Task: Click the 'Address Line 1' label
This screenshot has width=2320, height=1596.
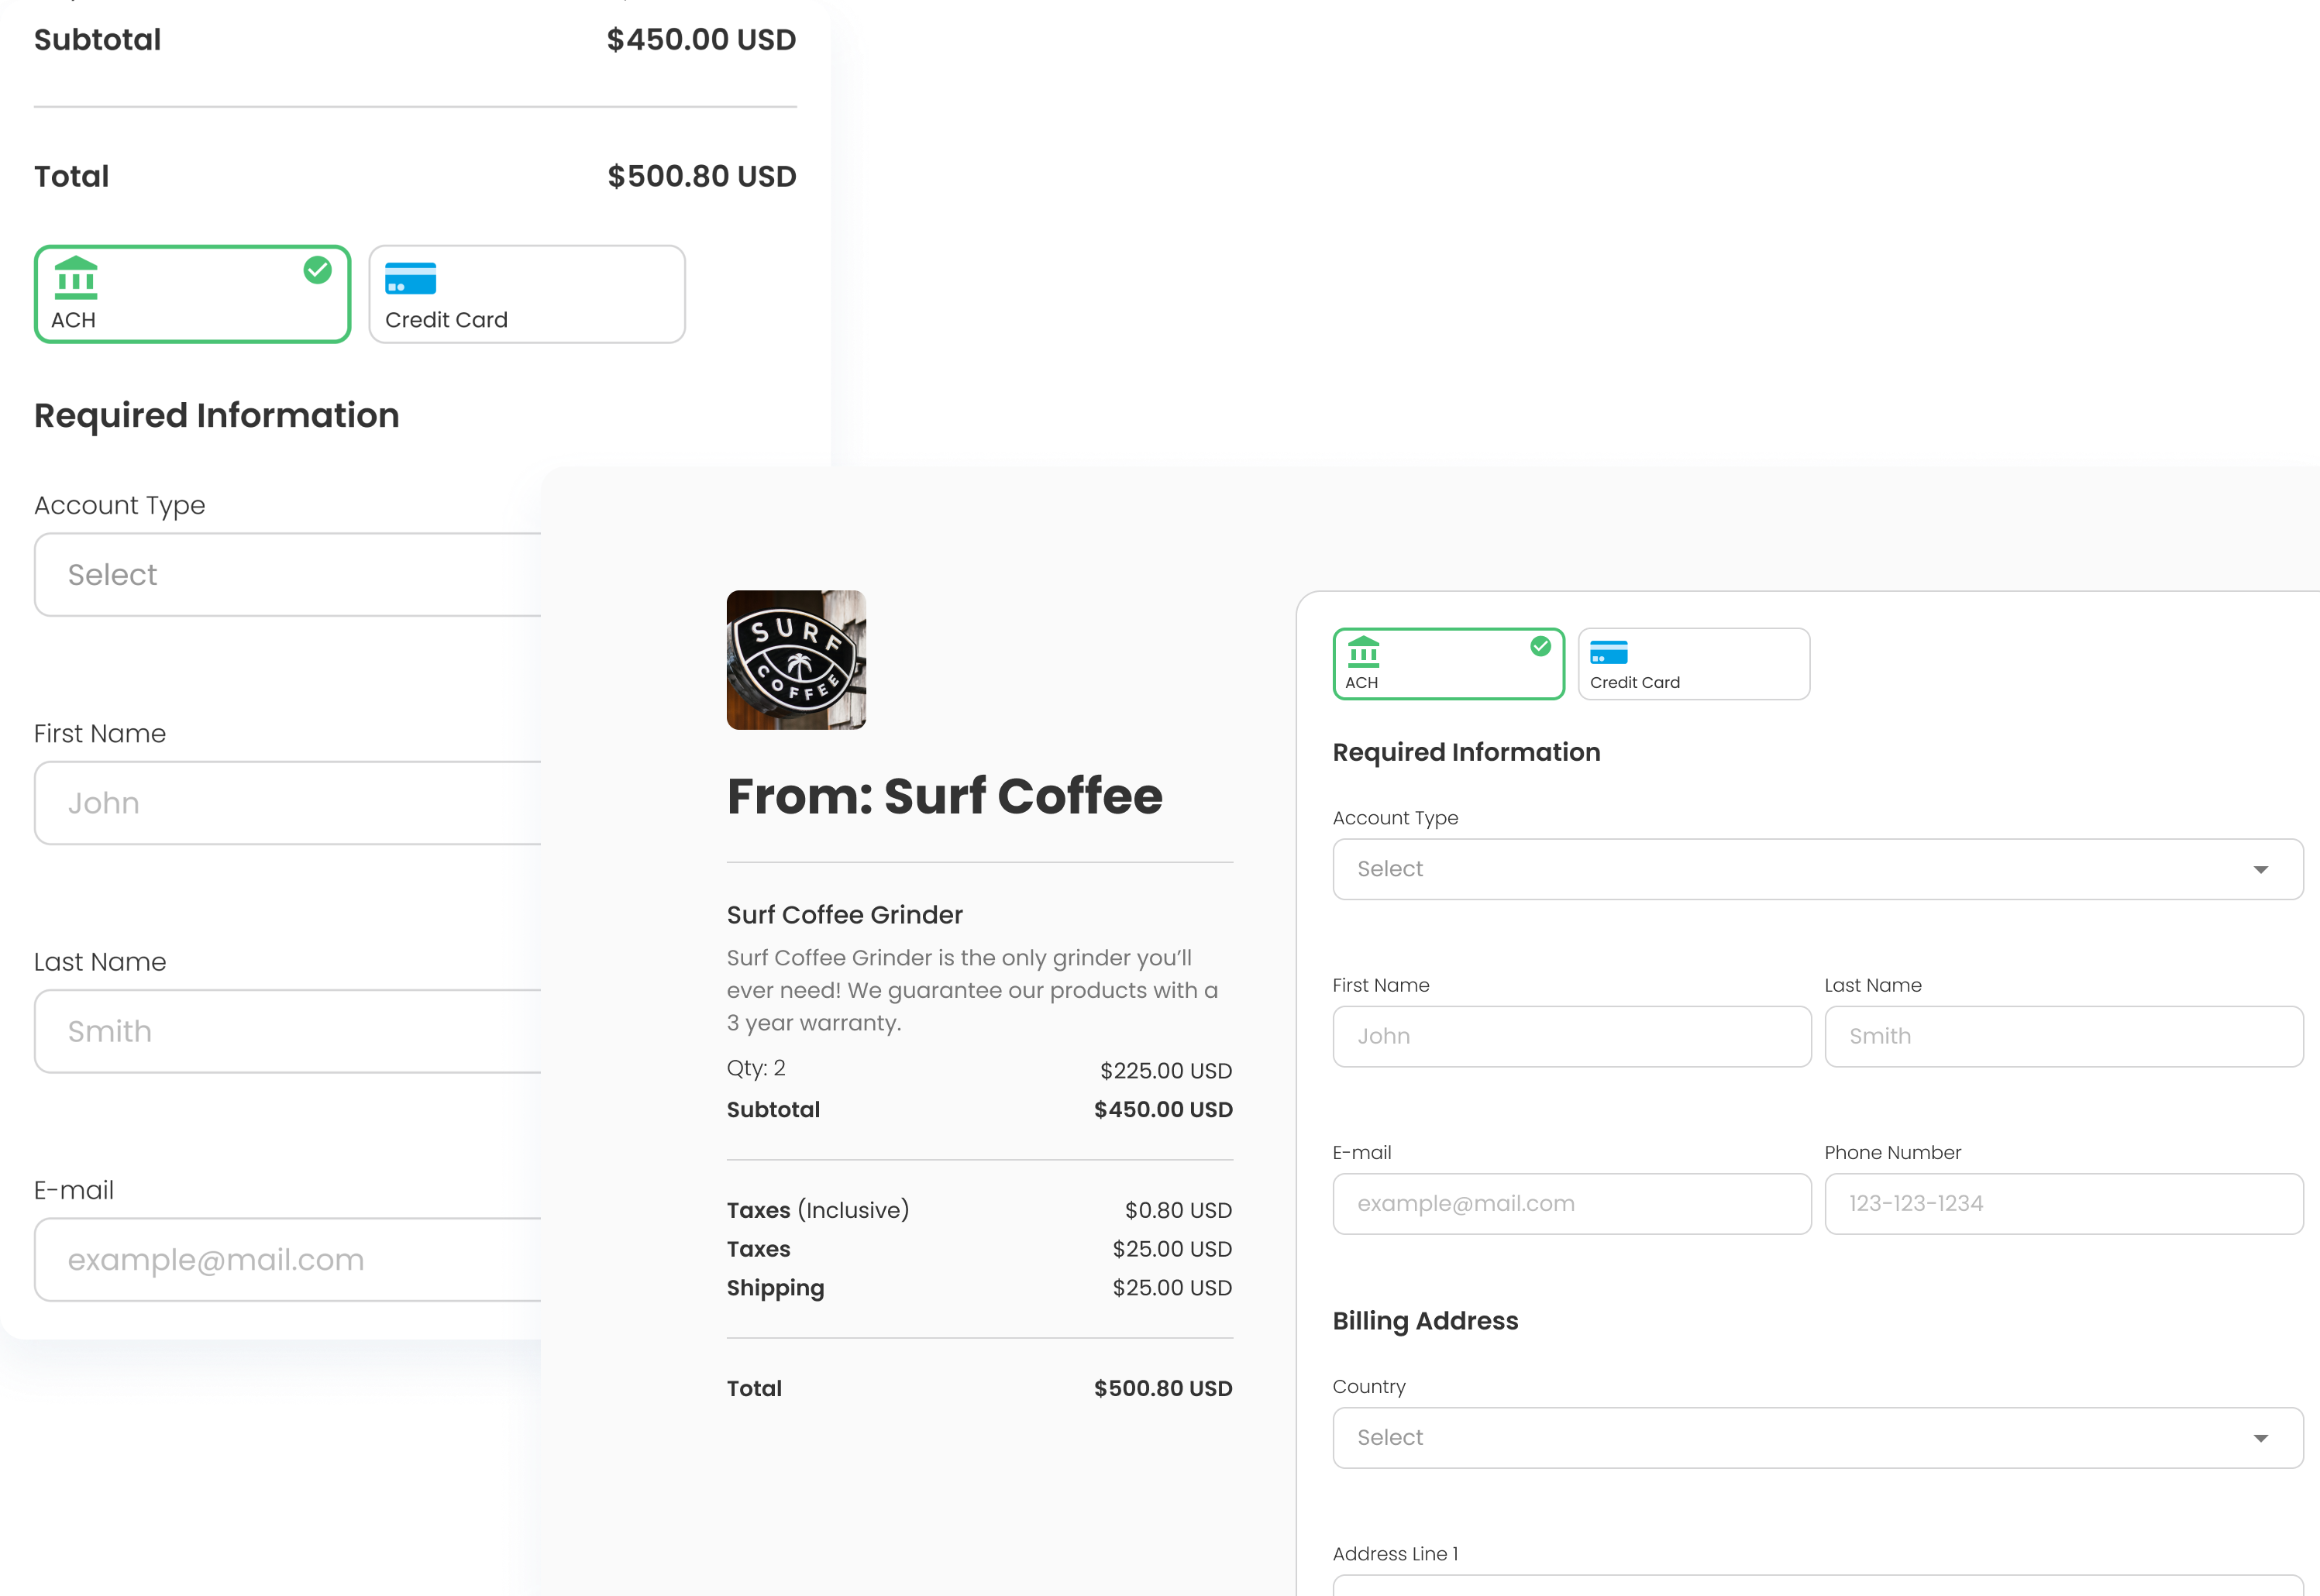Action: click(x=1395, y=1554)
